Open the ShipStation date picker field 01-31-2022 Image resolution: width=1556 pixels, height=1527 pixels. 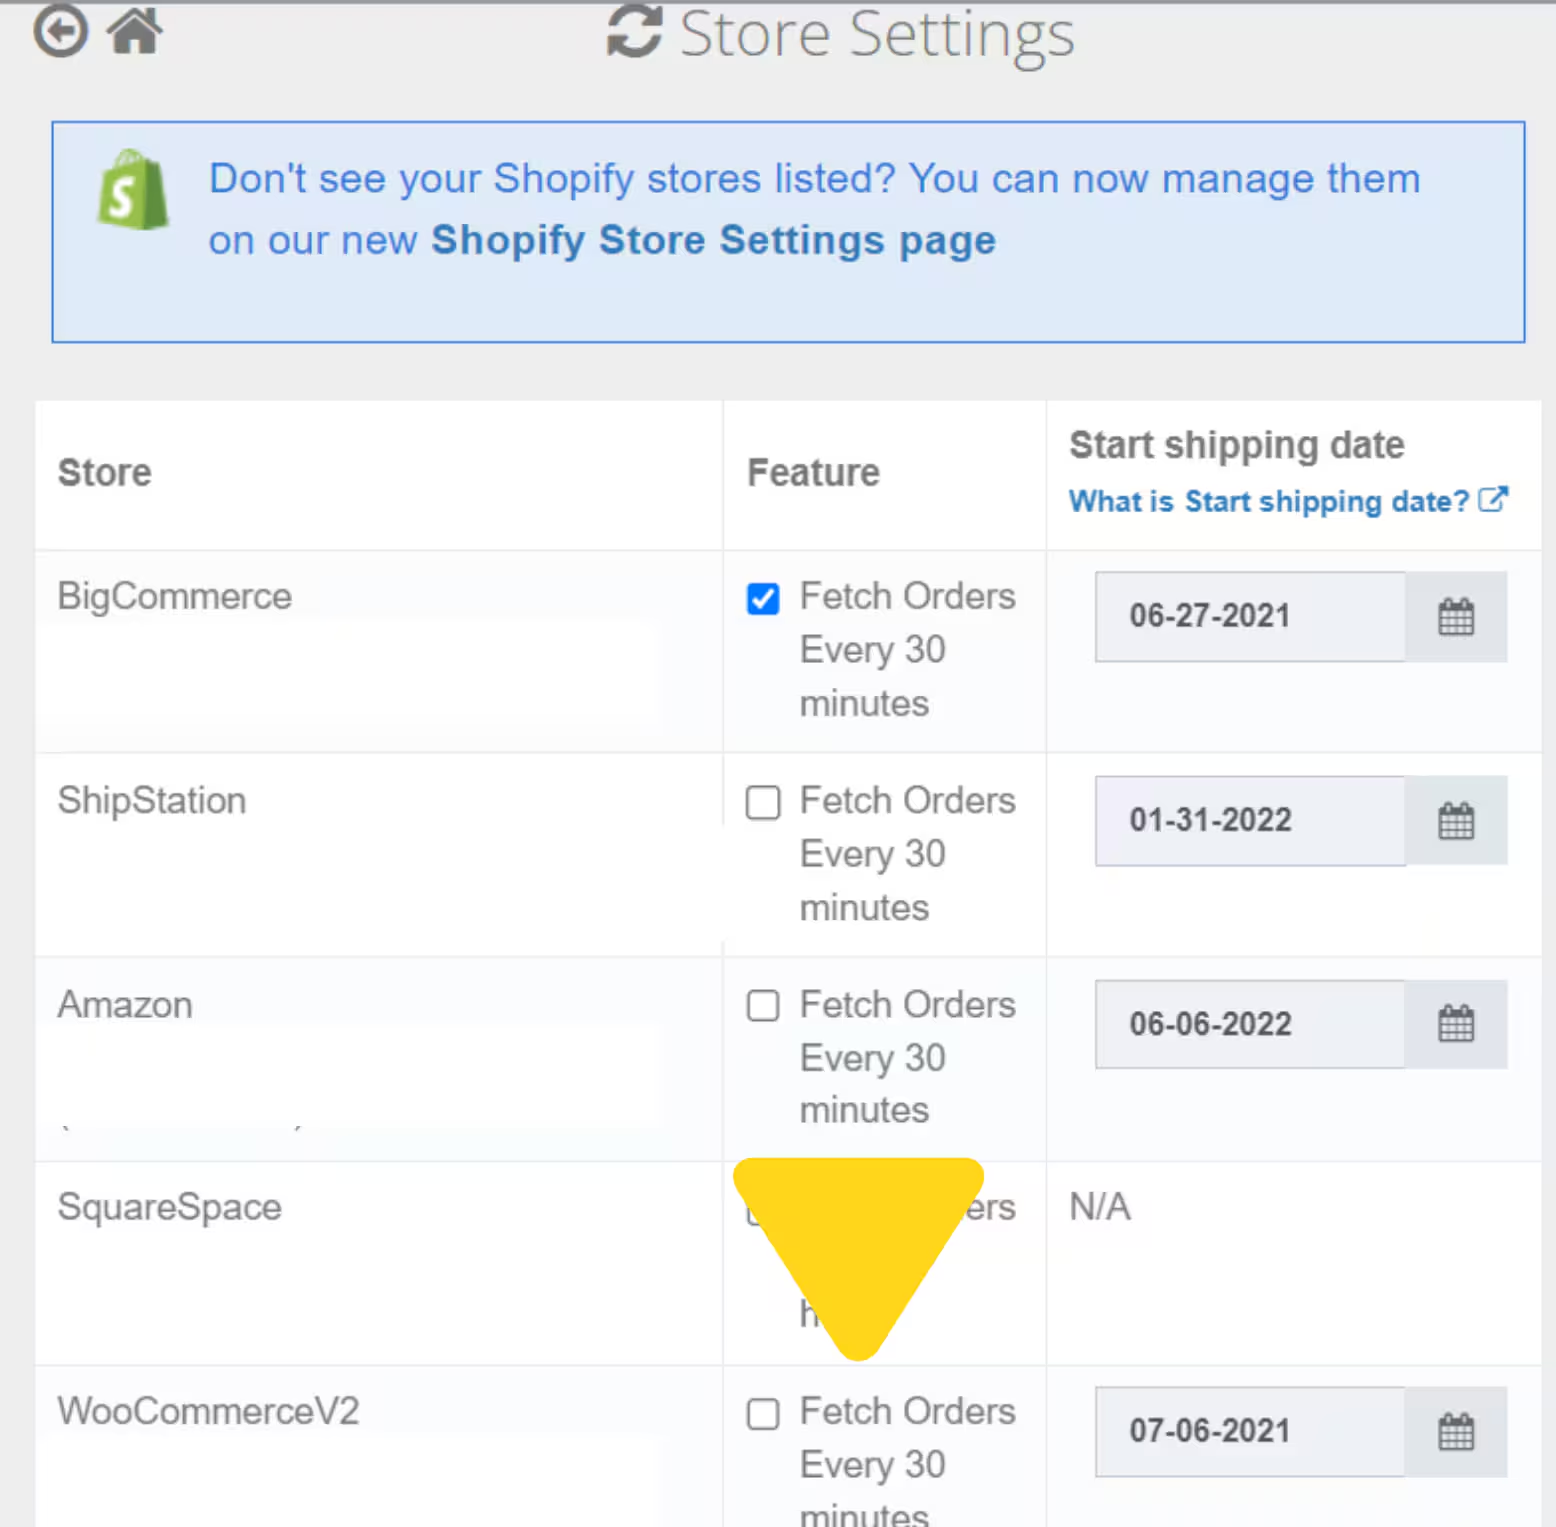1248,821
